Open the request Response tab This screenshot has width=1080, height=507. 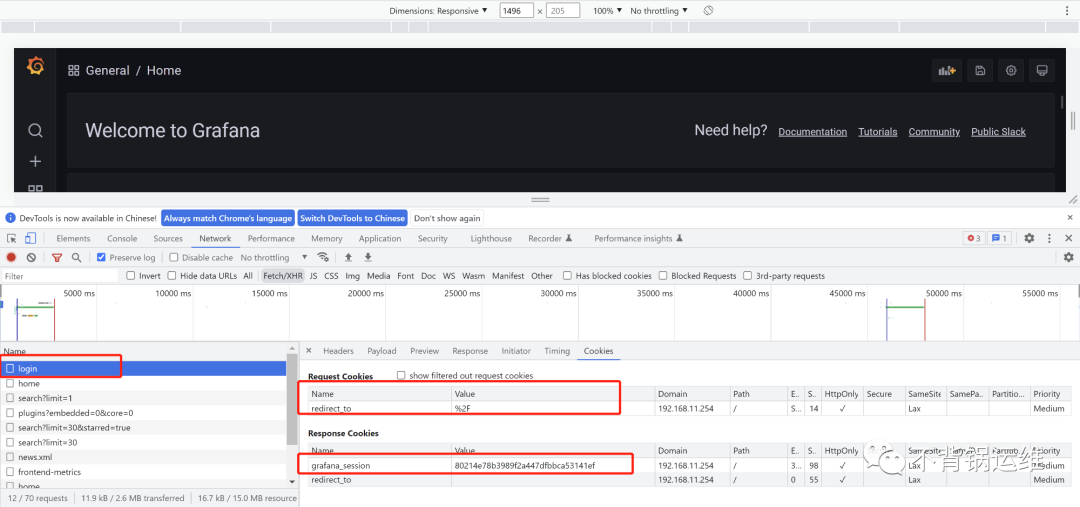point(470,351)
